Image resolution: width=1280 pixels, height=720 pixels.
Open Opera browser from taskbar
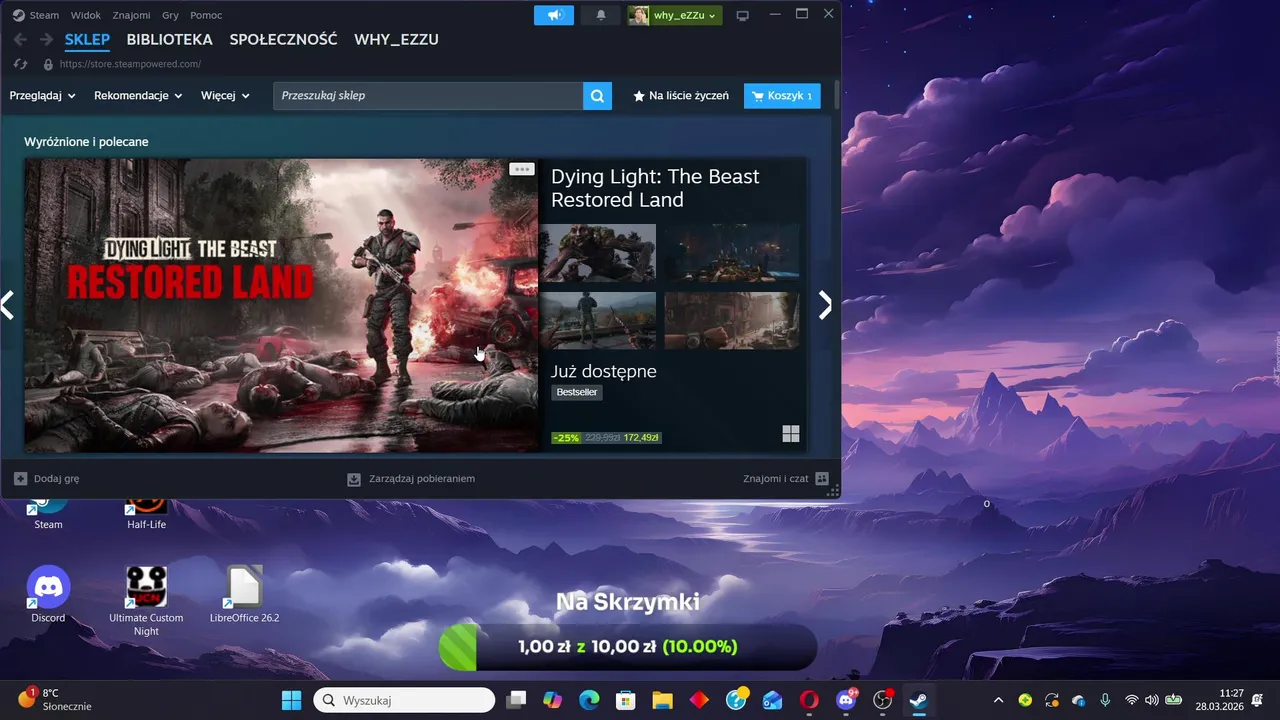[x=809, y=700]
